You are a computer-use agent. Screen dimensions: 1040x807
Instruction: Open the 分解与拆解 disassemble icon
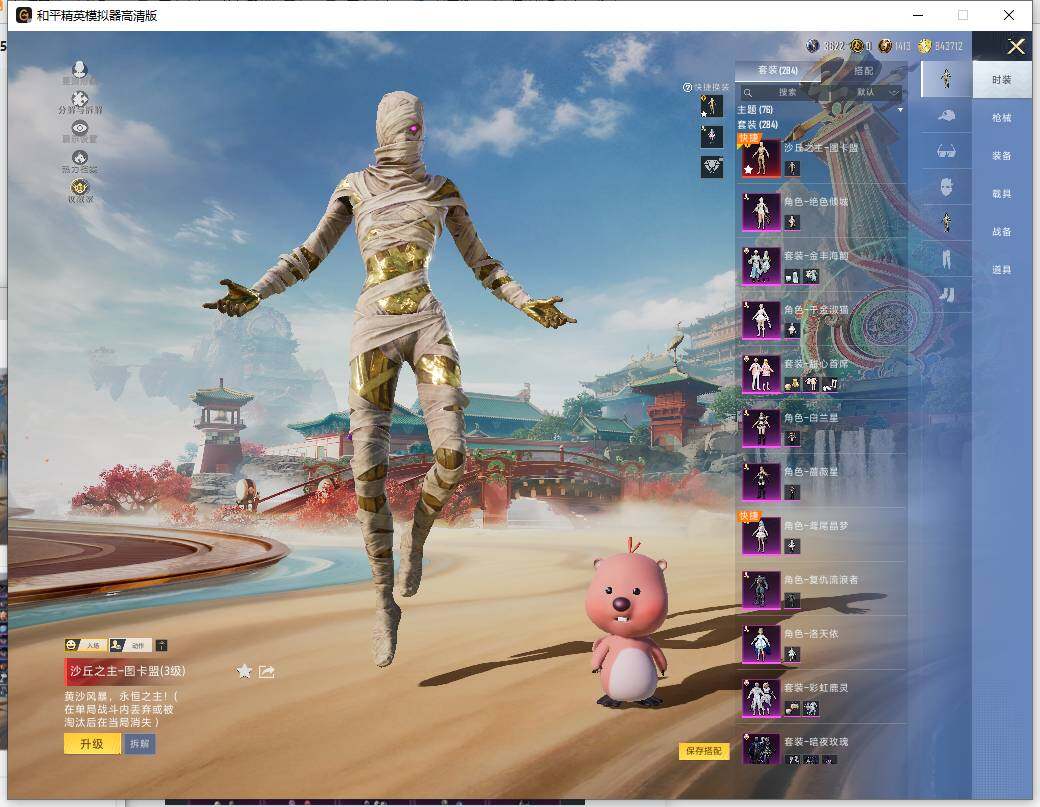pos(80,99)
